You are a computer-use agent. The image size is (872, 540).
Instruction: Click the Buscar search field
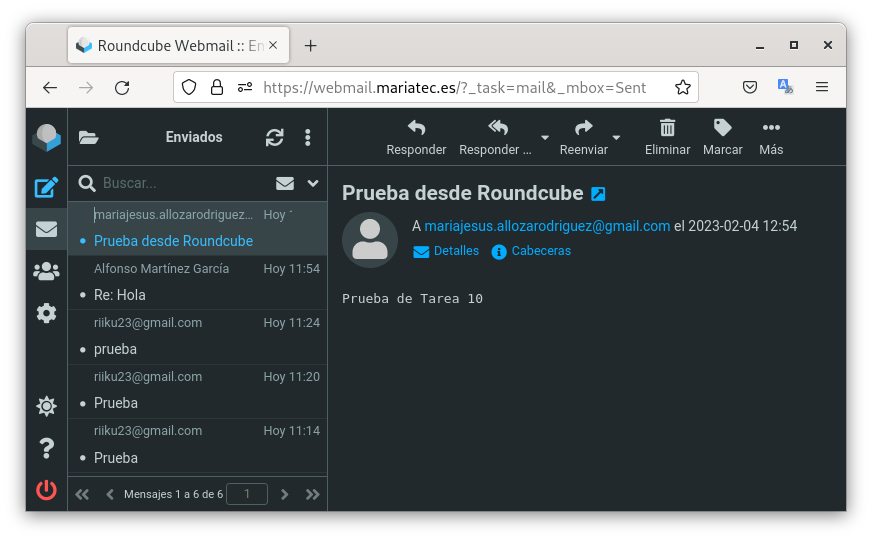tap(180, 183)
